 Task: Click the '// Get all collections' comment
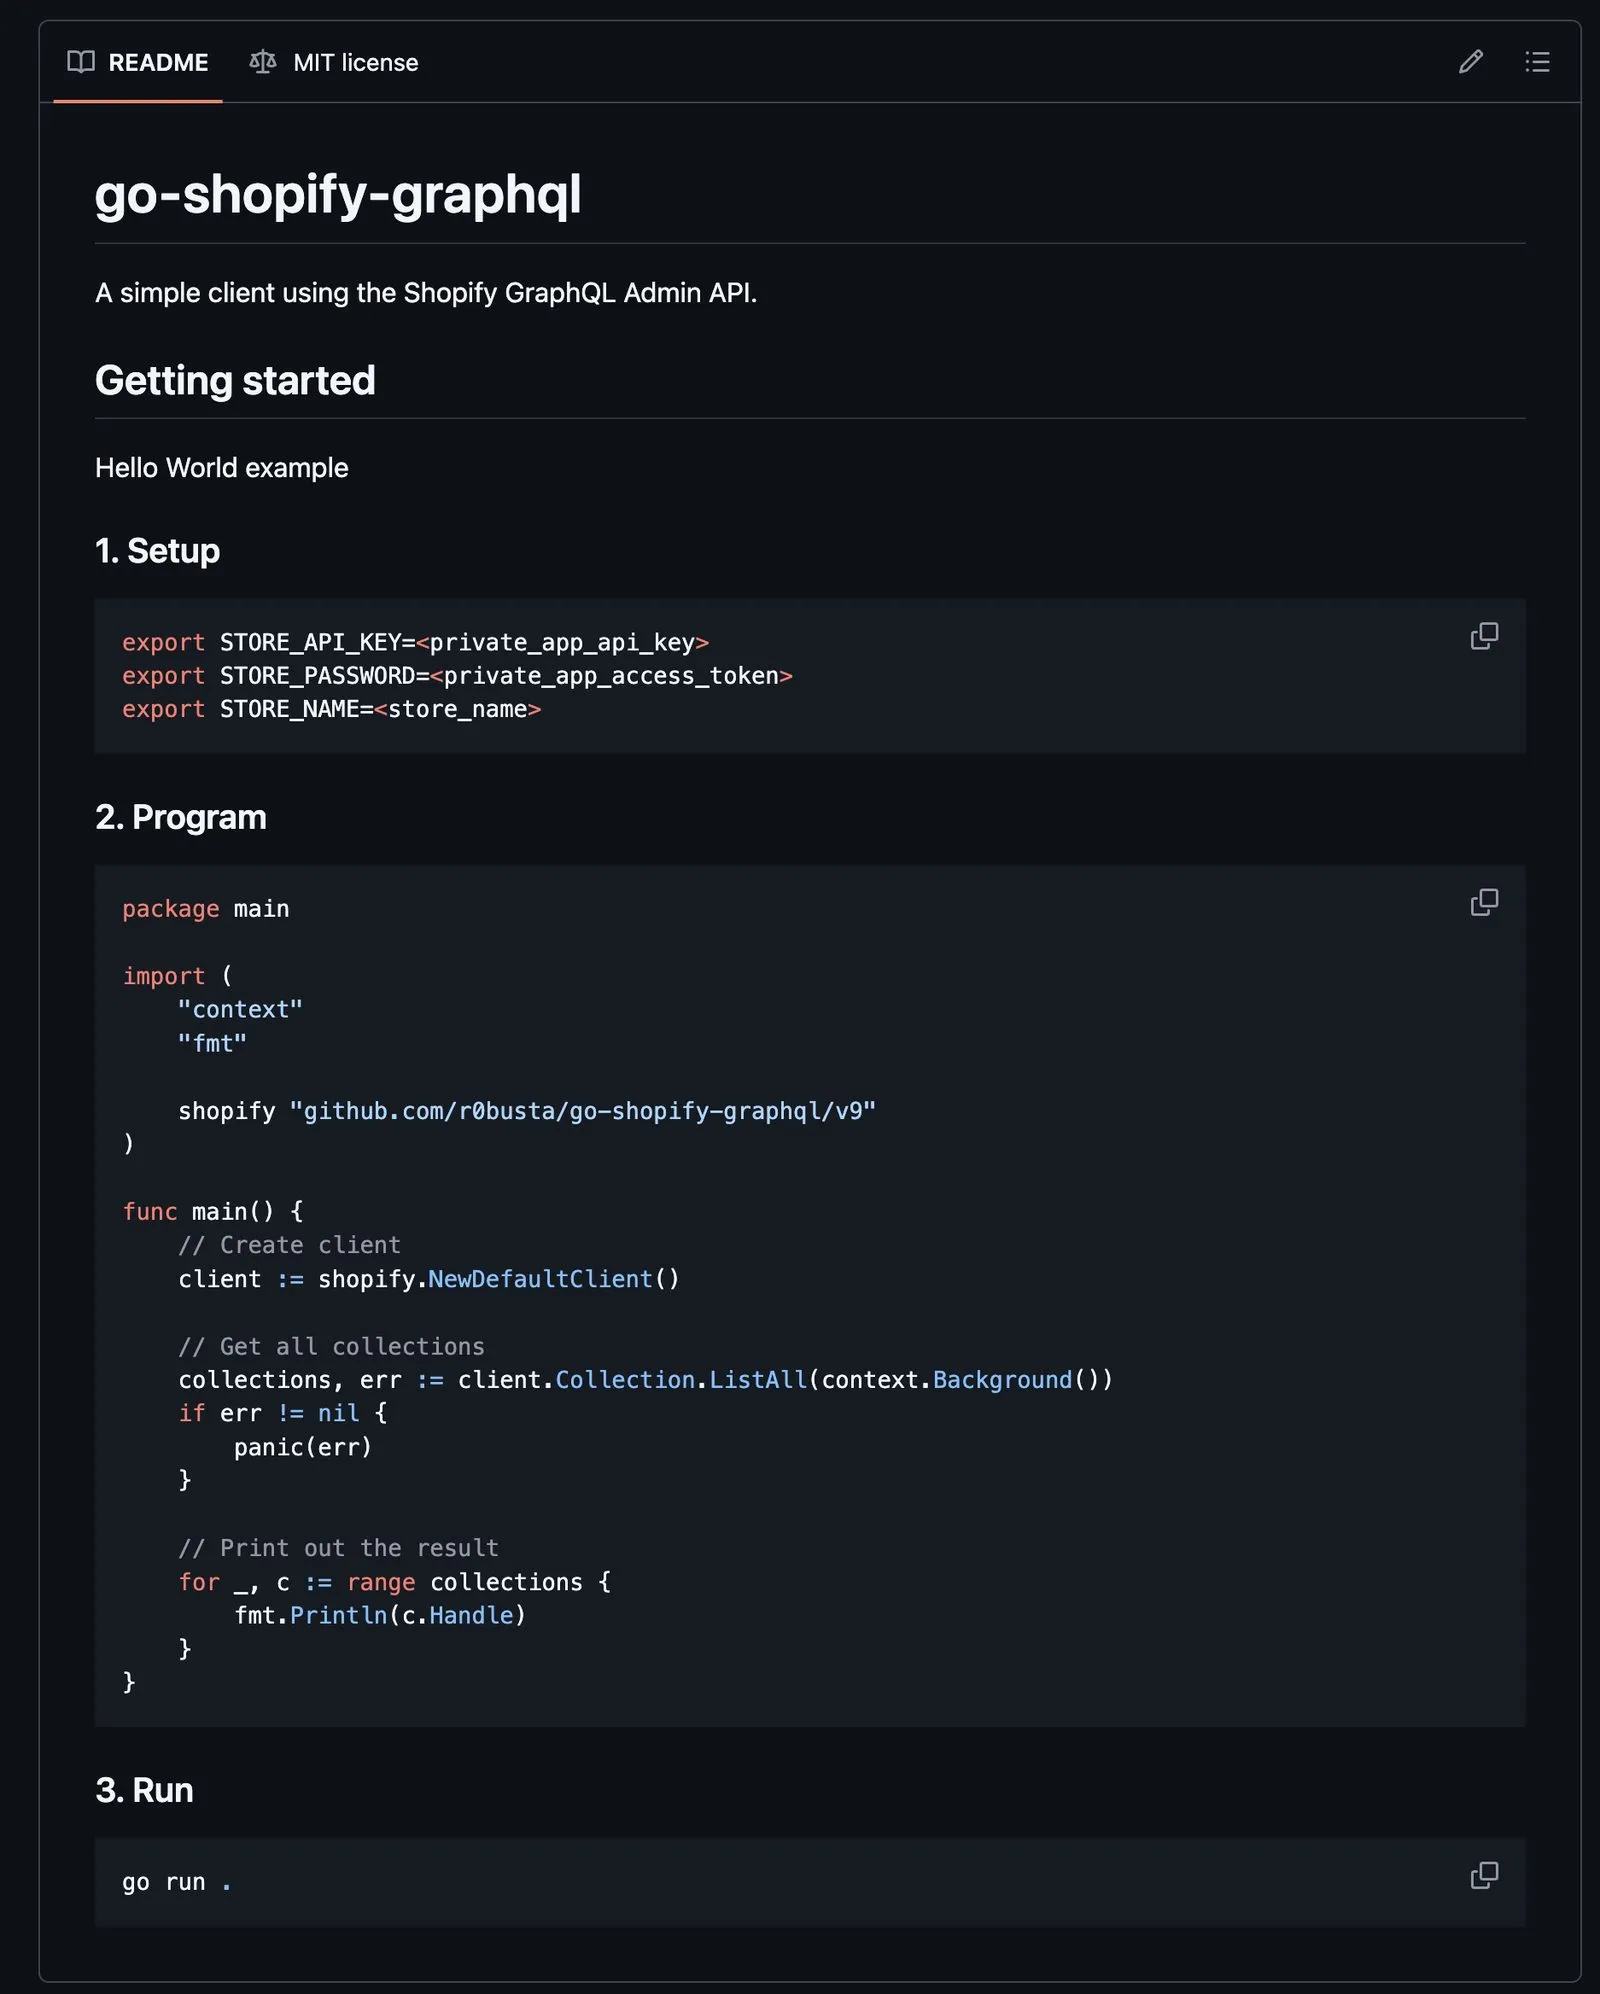click(332, 1346)
